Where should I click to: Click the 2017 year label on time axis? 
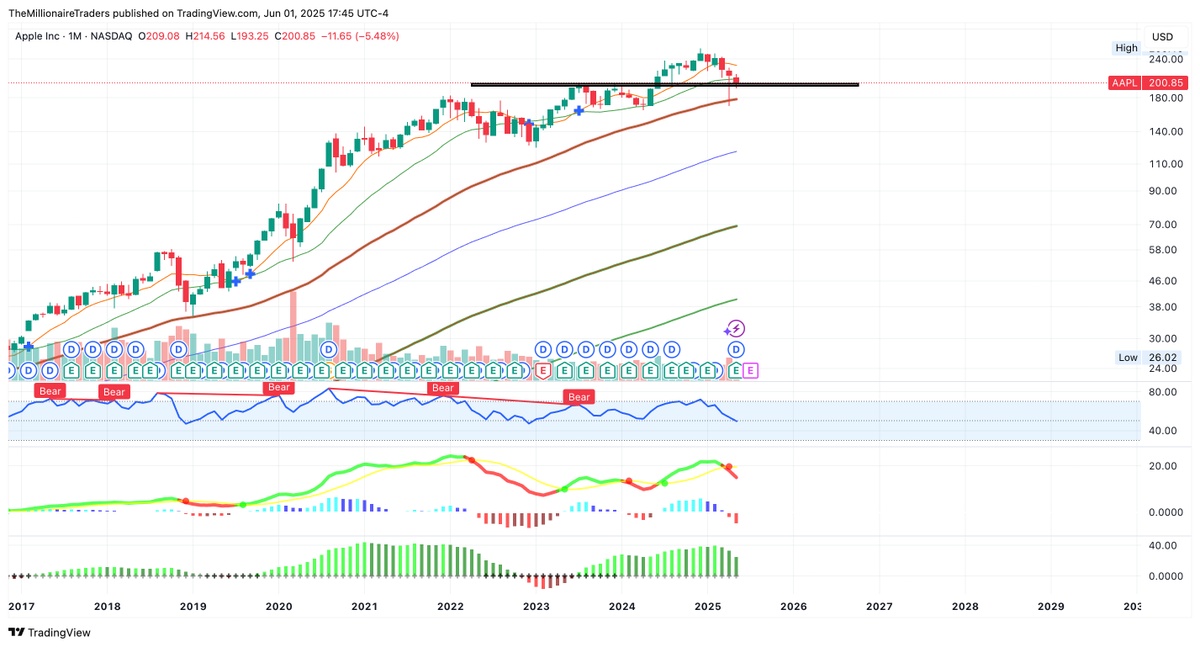point(21,607)
